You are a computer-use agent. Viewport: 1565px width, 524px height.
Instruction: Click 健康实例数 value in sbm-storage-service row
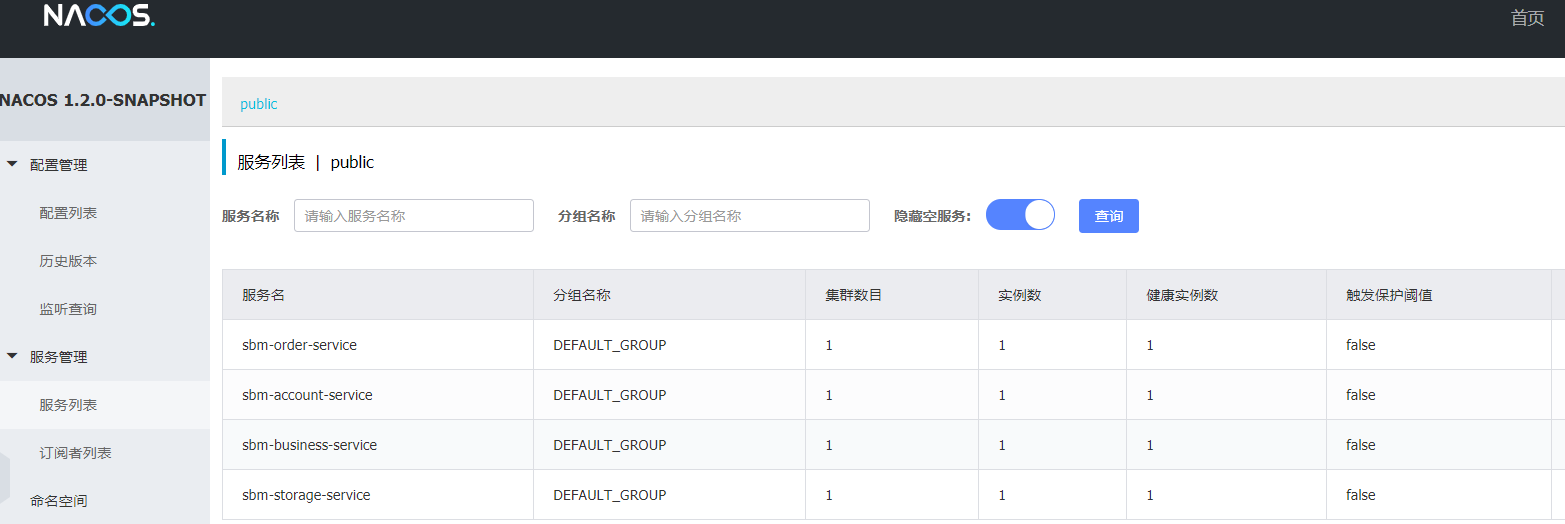pyautogui.click(x=1150, y=495)
